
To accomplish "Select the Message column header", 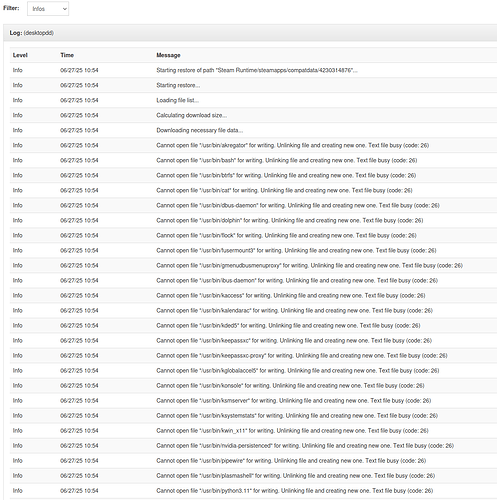I will [x=168, y=55].
